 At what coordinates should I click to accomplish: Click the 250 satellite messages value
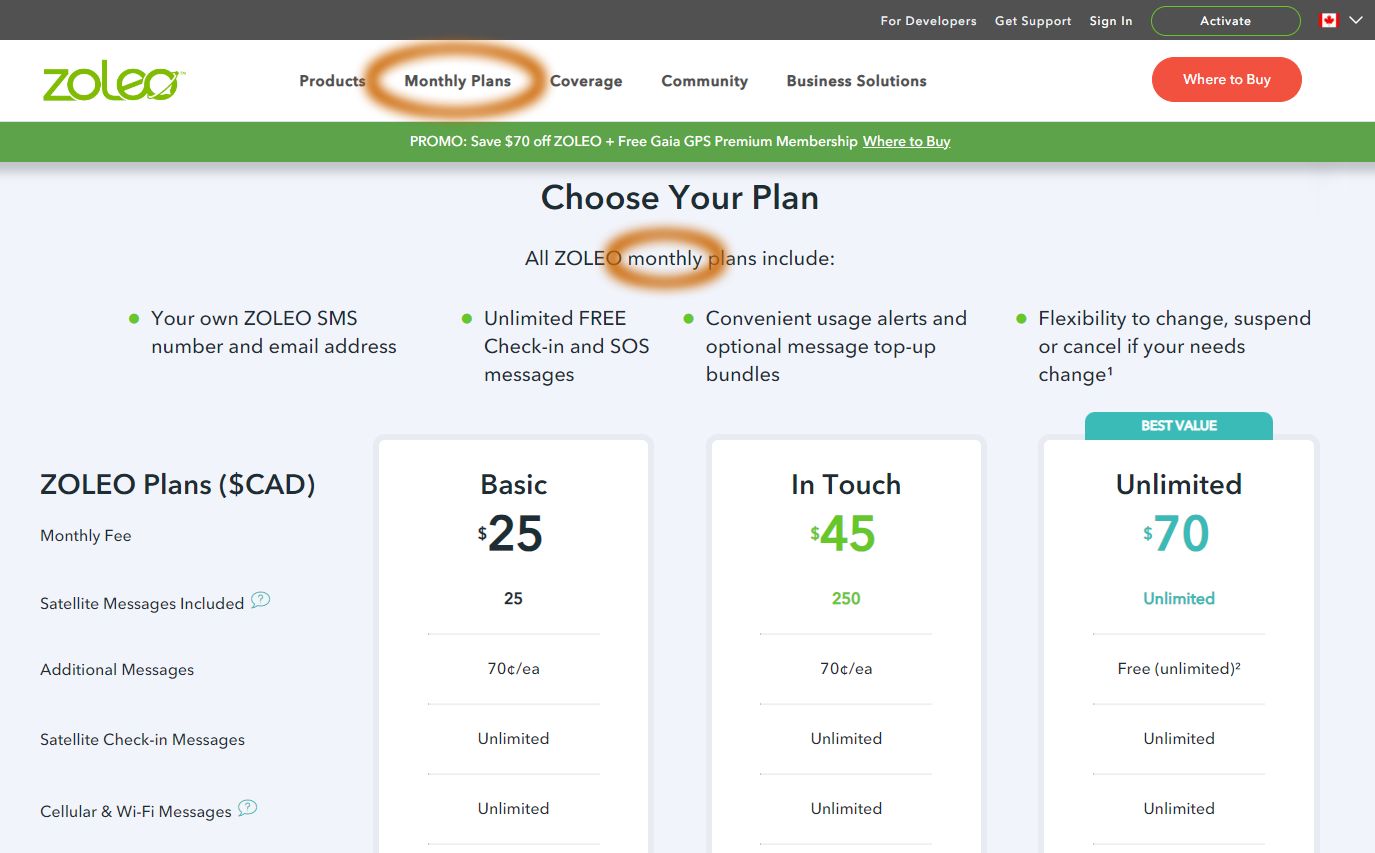(846, 599)
